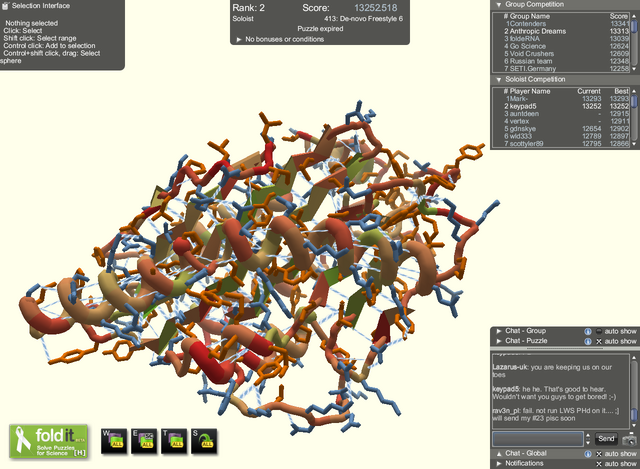640x469 pixels.
Task: Click up arrow of chat scrollbar
Action: point(633,357)
